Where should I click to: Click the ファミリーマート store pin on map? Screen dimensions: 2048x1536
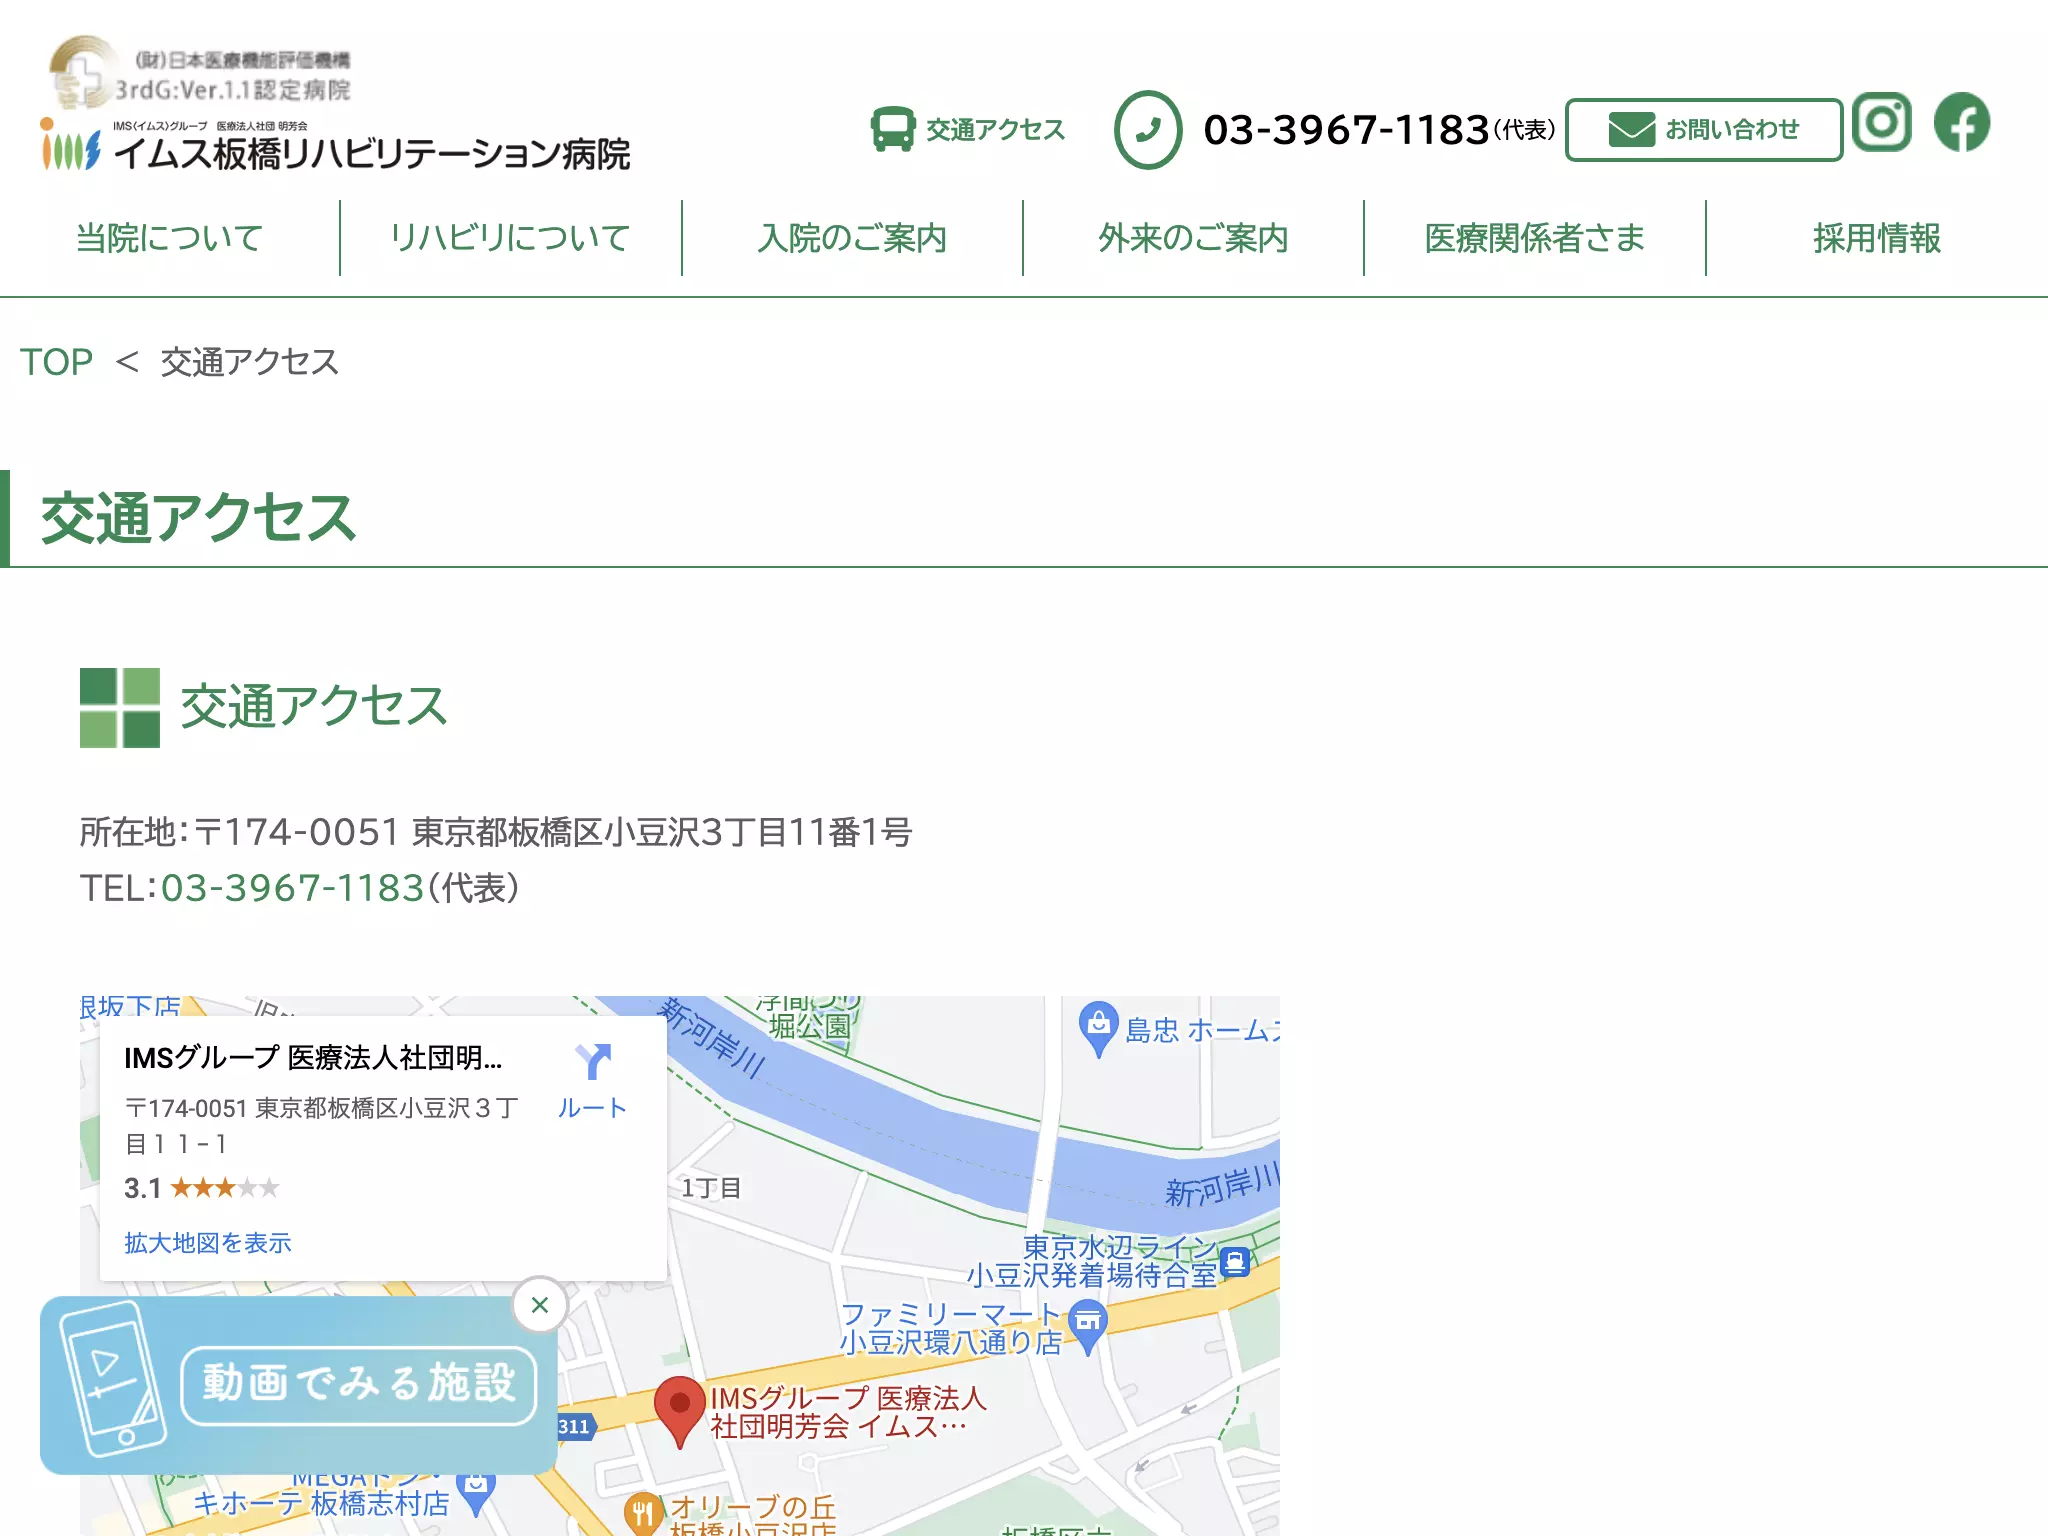click(1088, 1326)
